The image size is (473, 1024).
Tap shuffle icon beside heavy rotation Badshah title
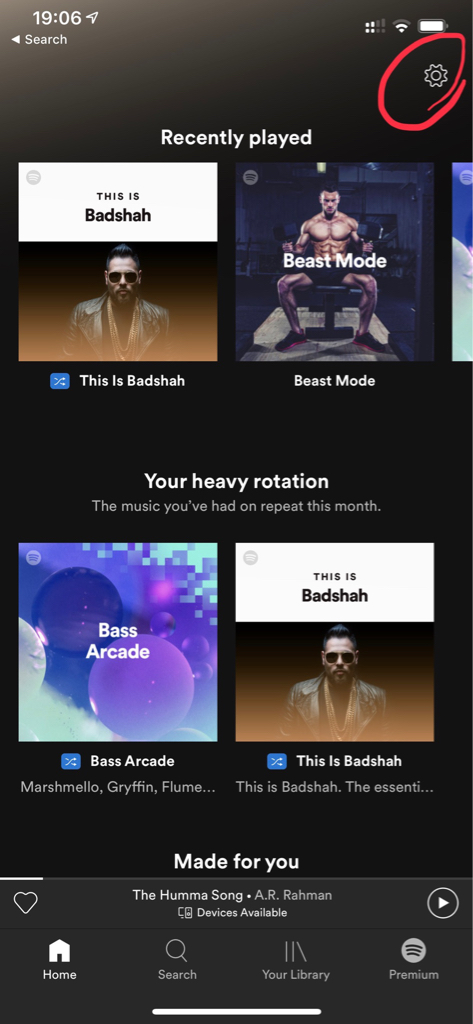277,761
